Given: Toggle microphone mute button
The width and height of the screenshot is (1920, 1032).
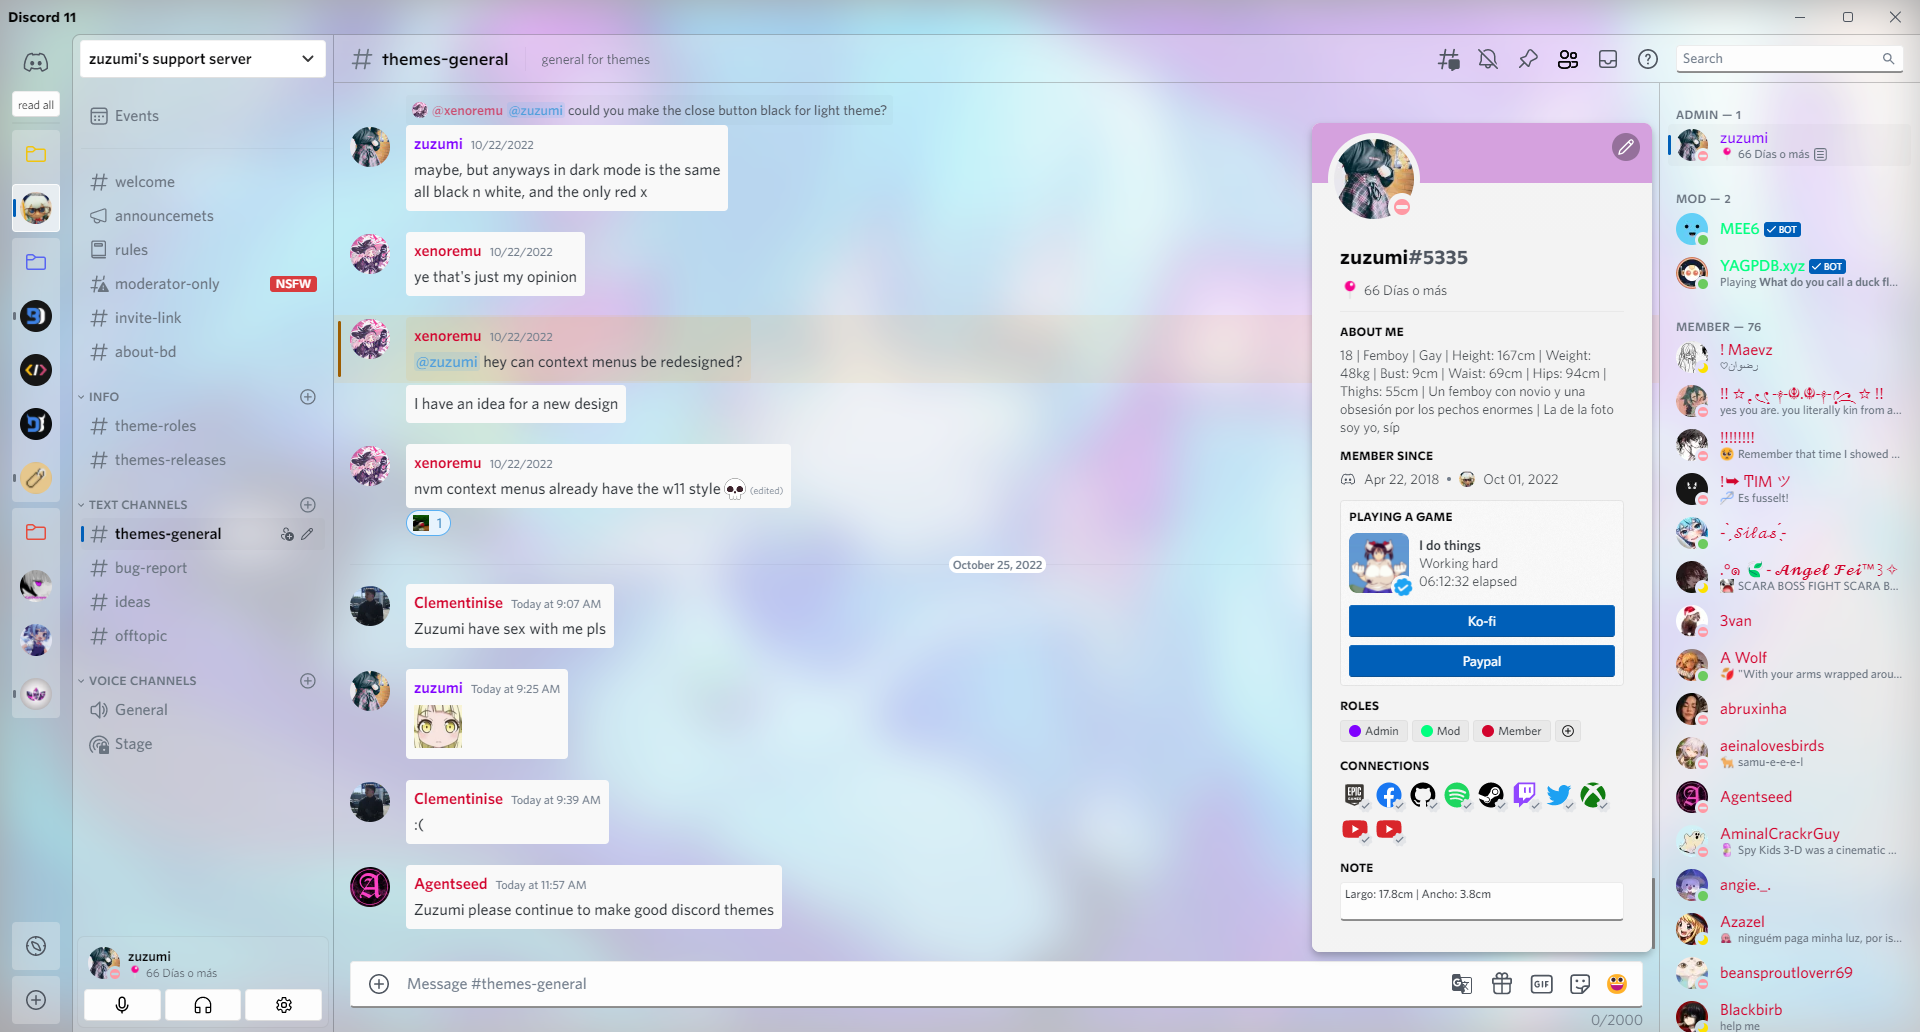Looking at the screenshot, I should pyautogui.click(x=122, y=1005).
